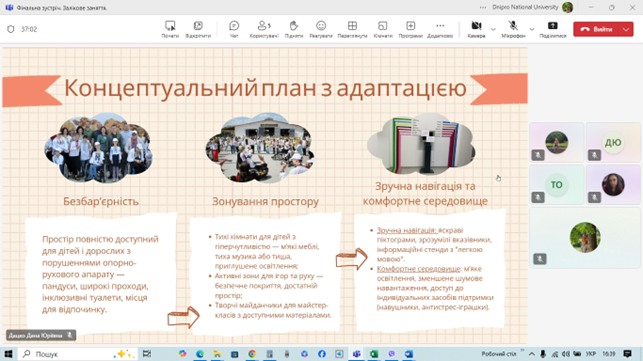Expand camera options dropdown arrow

tap(493, 29)
